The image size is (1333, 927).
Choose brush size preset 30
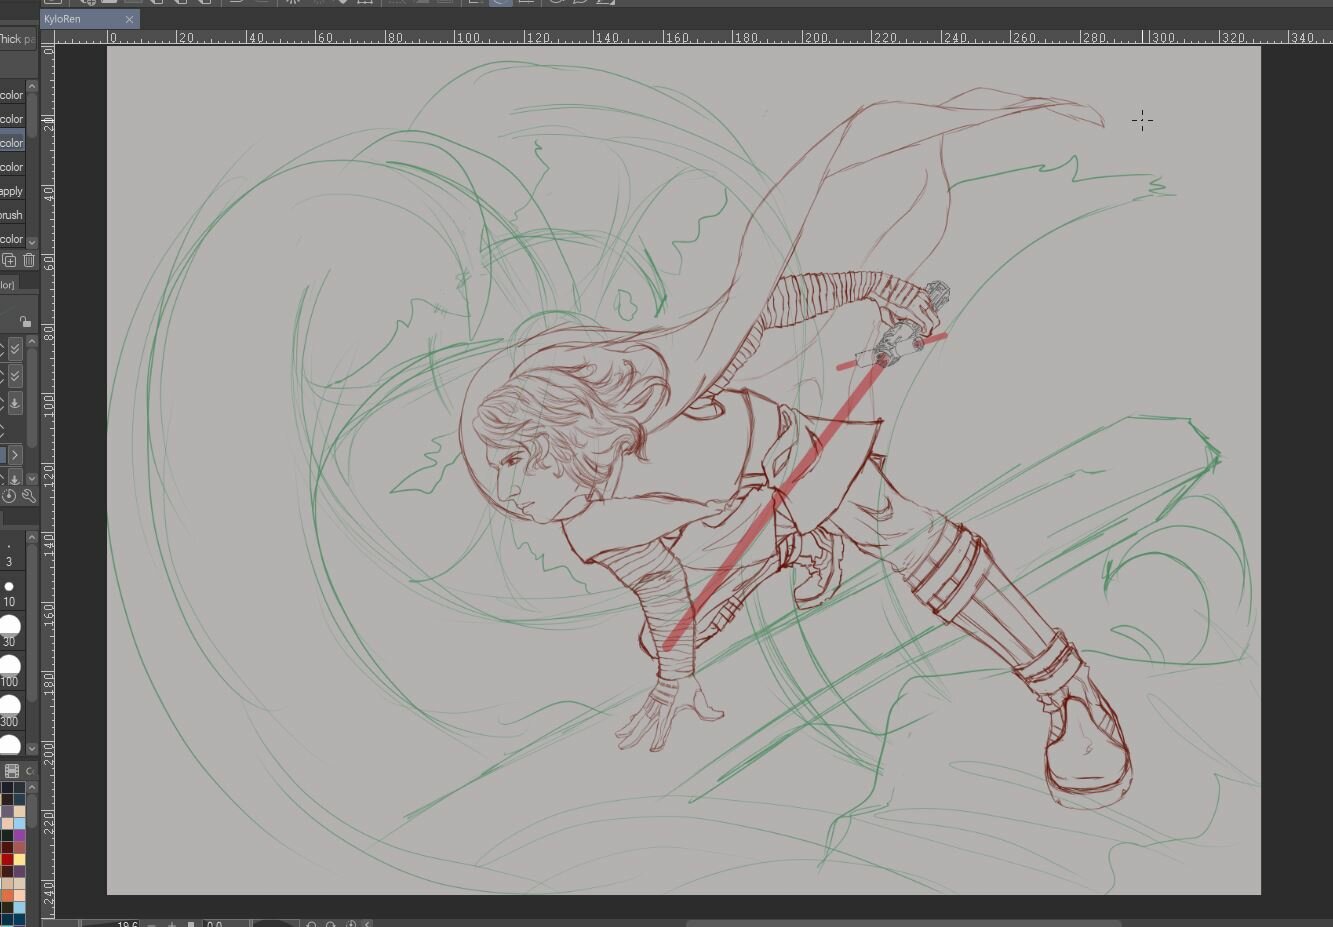click(x=9, y=632)
